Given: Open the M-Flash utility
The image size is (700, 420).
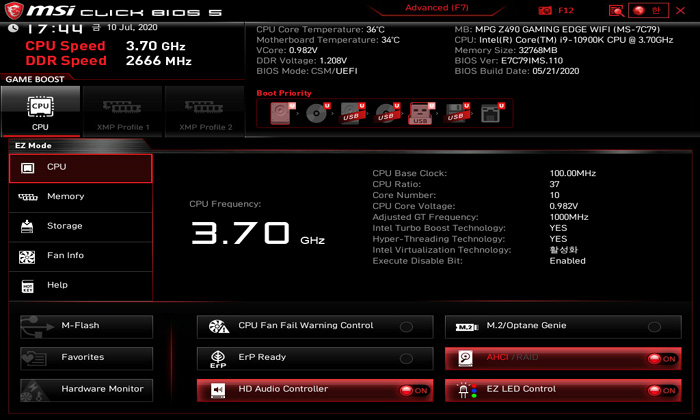Looking at the screenshot, I should point(86,327).
